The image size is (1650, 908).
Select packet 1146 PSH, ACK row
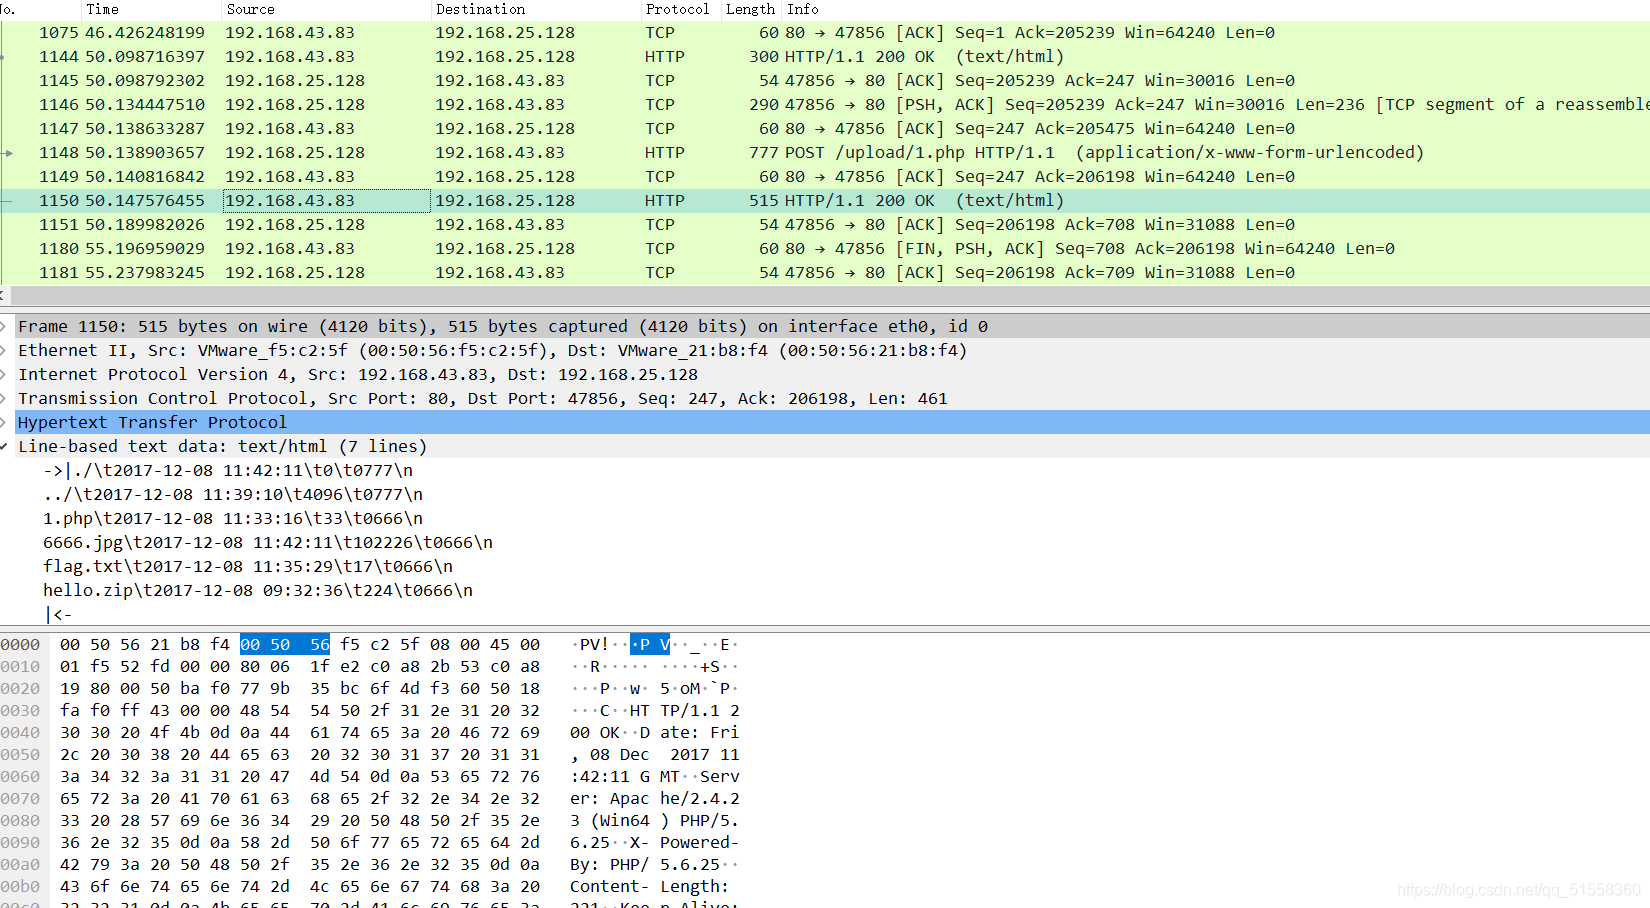[x=825, y=104]
